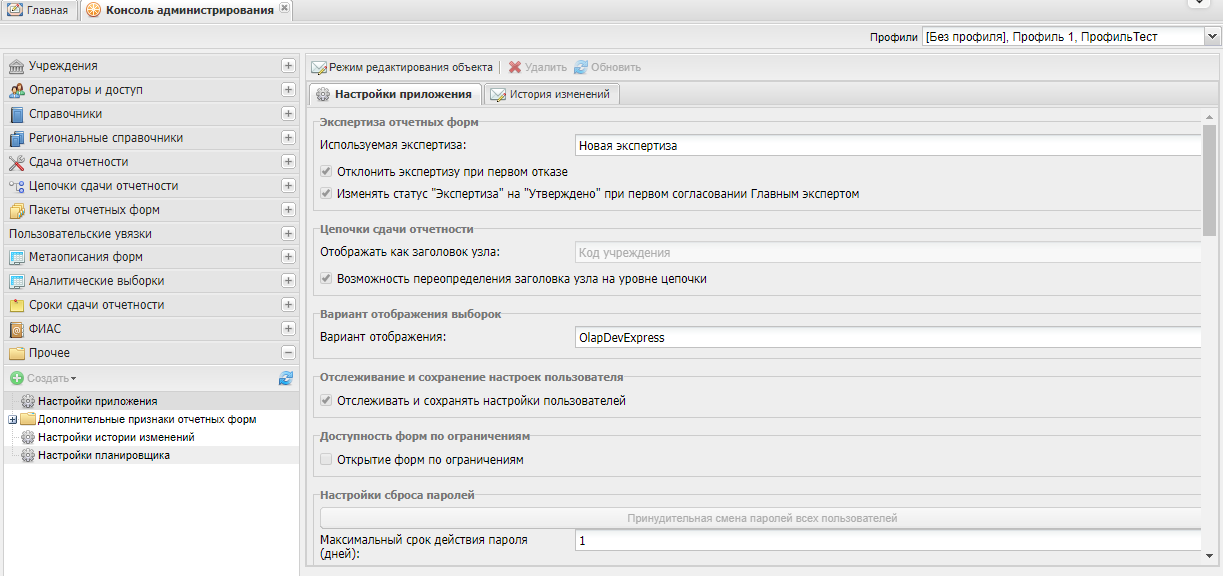Open the Главная tab
This screenshot has height=576, width=1223.
(x=38, y=10)
